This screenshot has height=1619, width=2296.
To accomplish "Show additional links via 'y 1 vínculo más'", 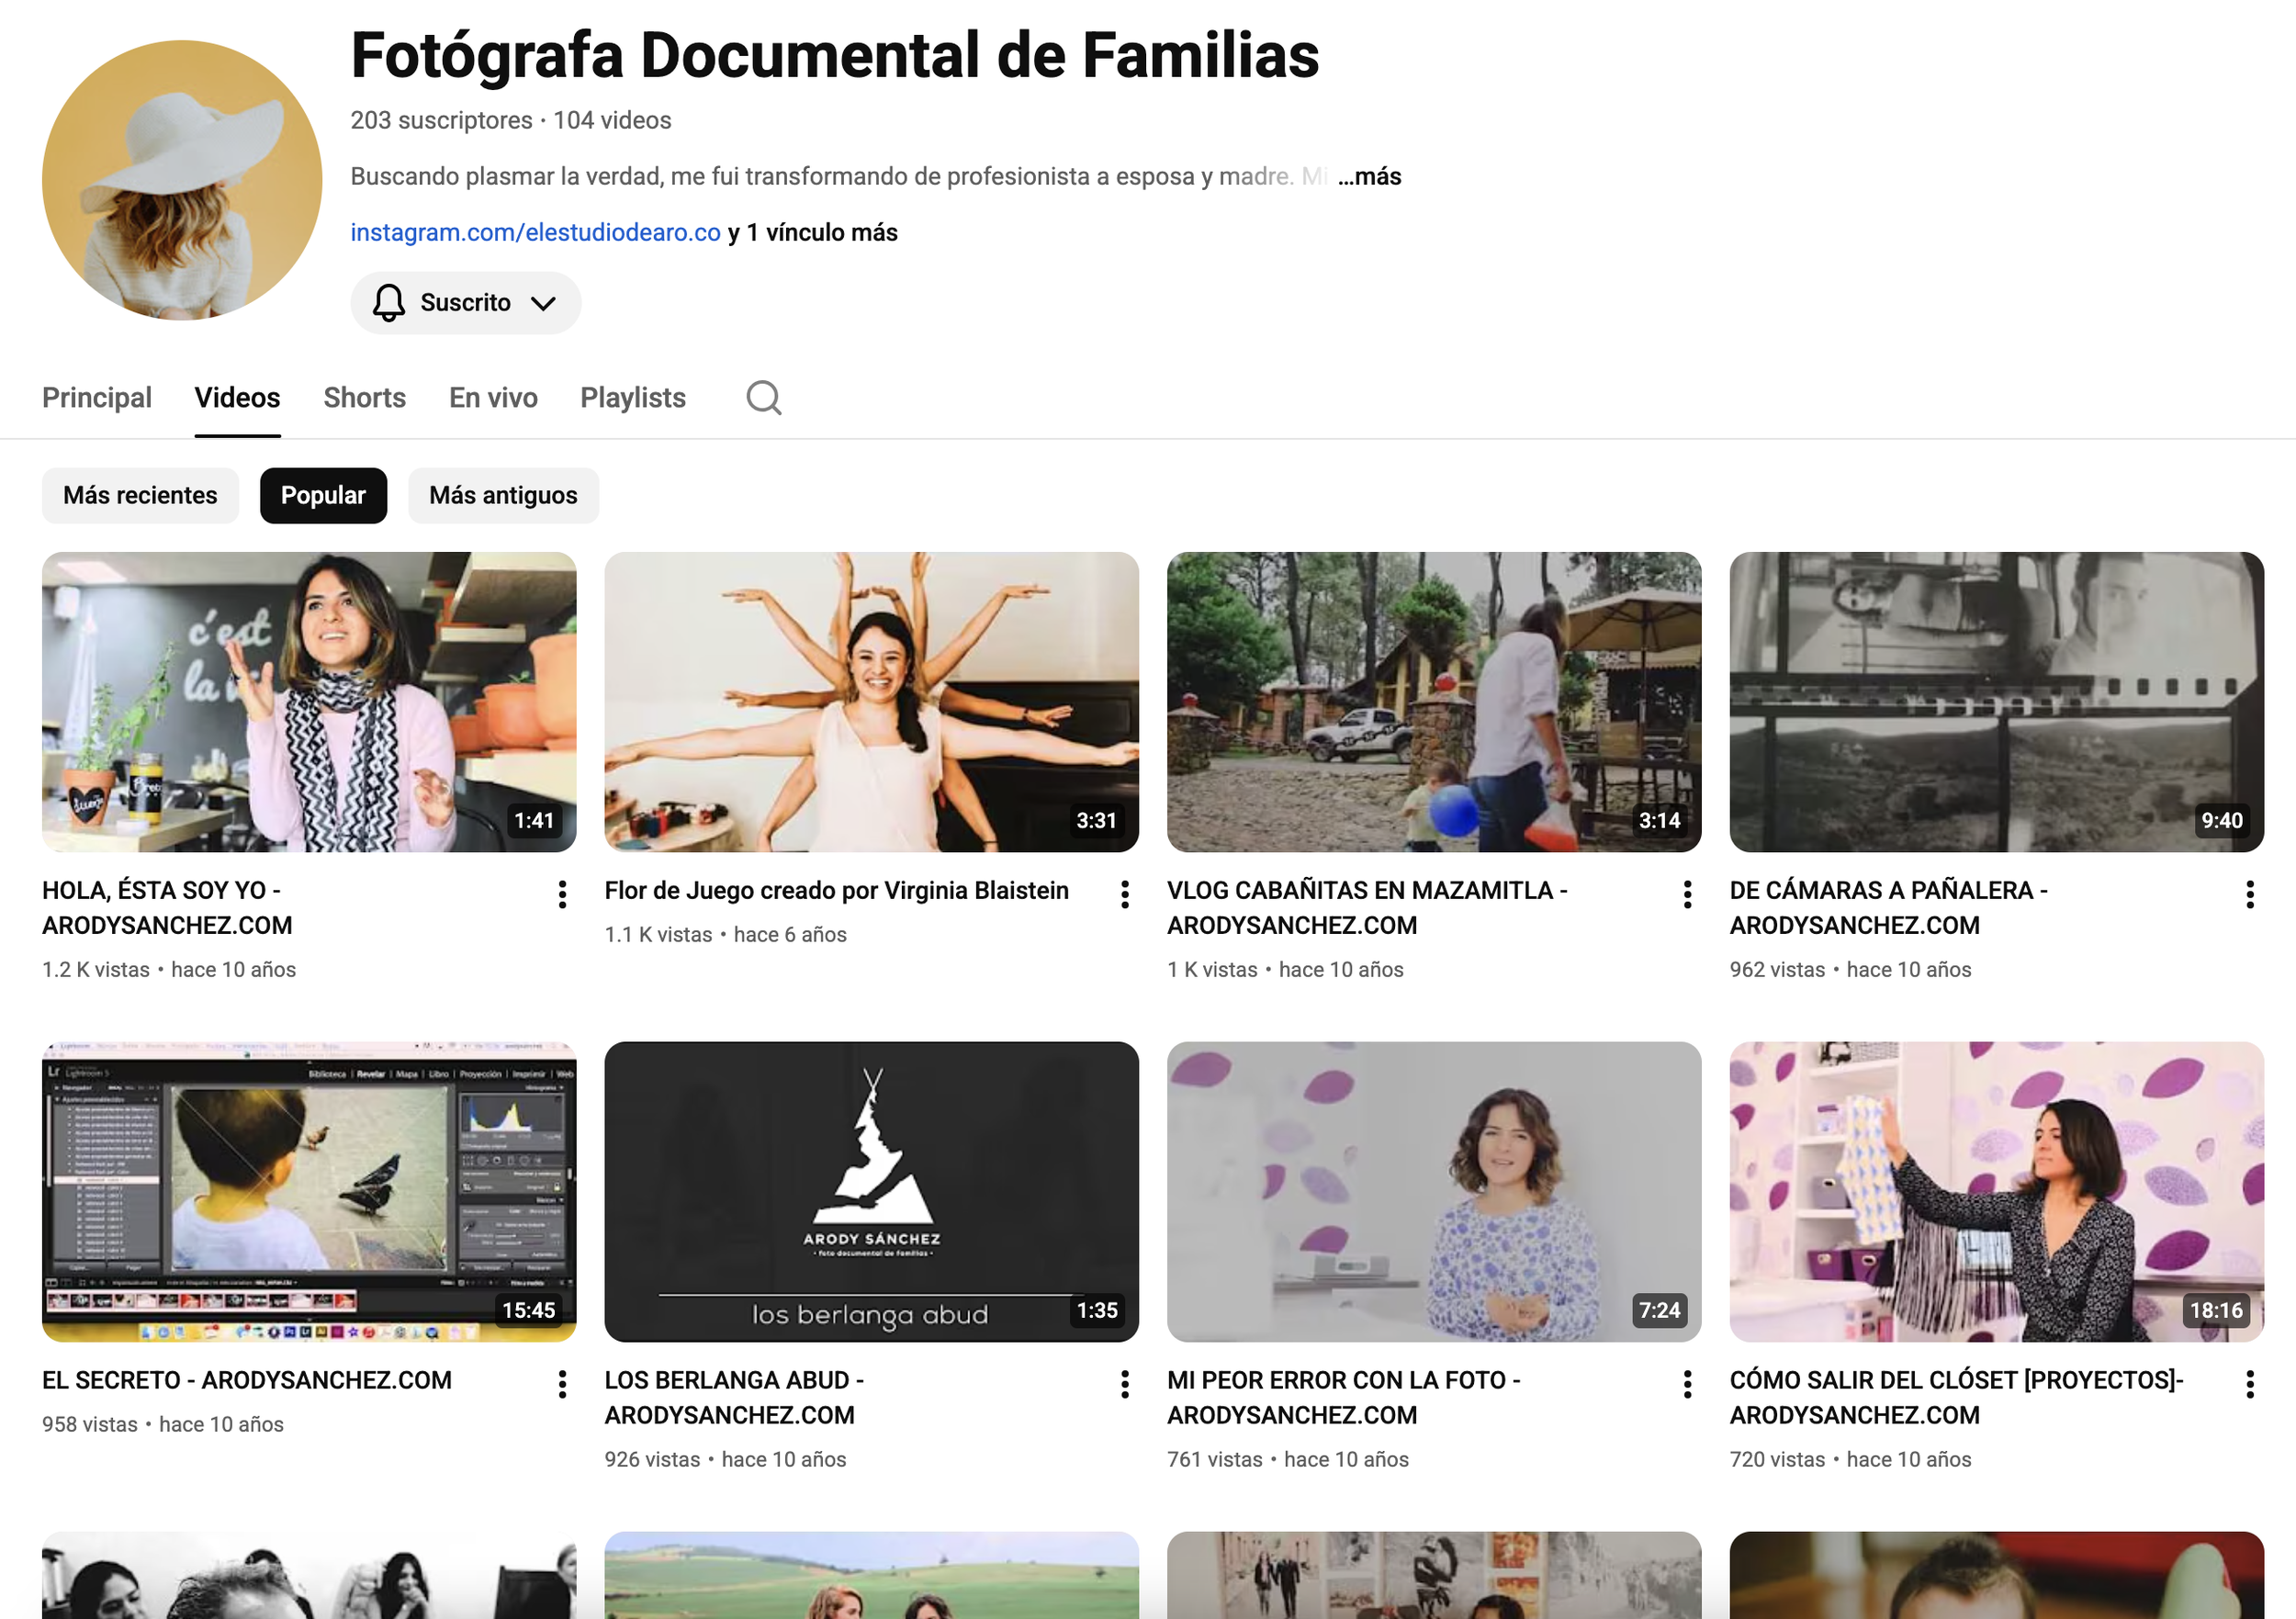I will pos(813,232).
